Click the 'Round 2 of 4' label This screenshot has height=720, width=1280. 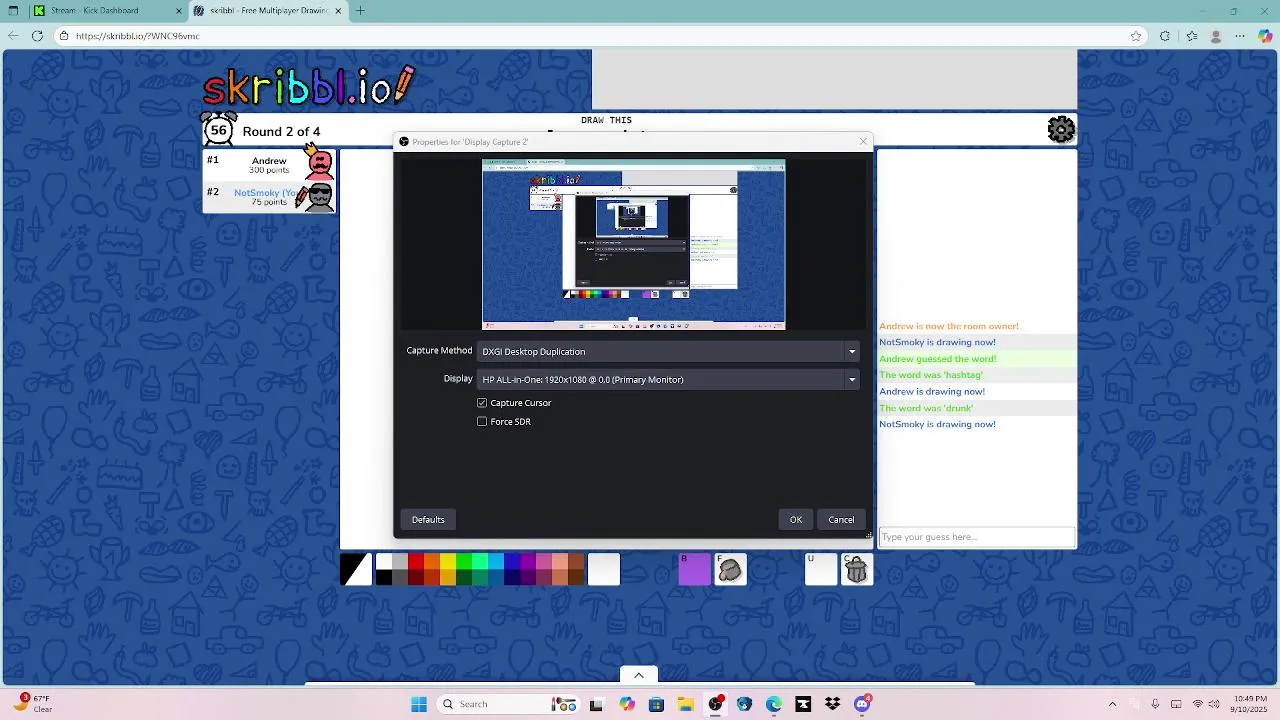coord(281,131)
